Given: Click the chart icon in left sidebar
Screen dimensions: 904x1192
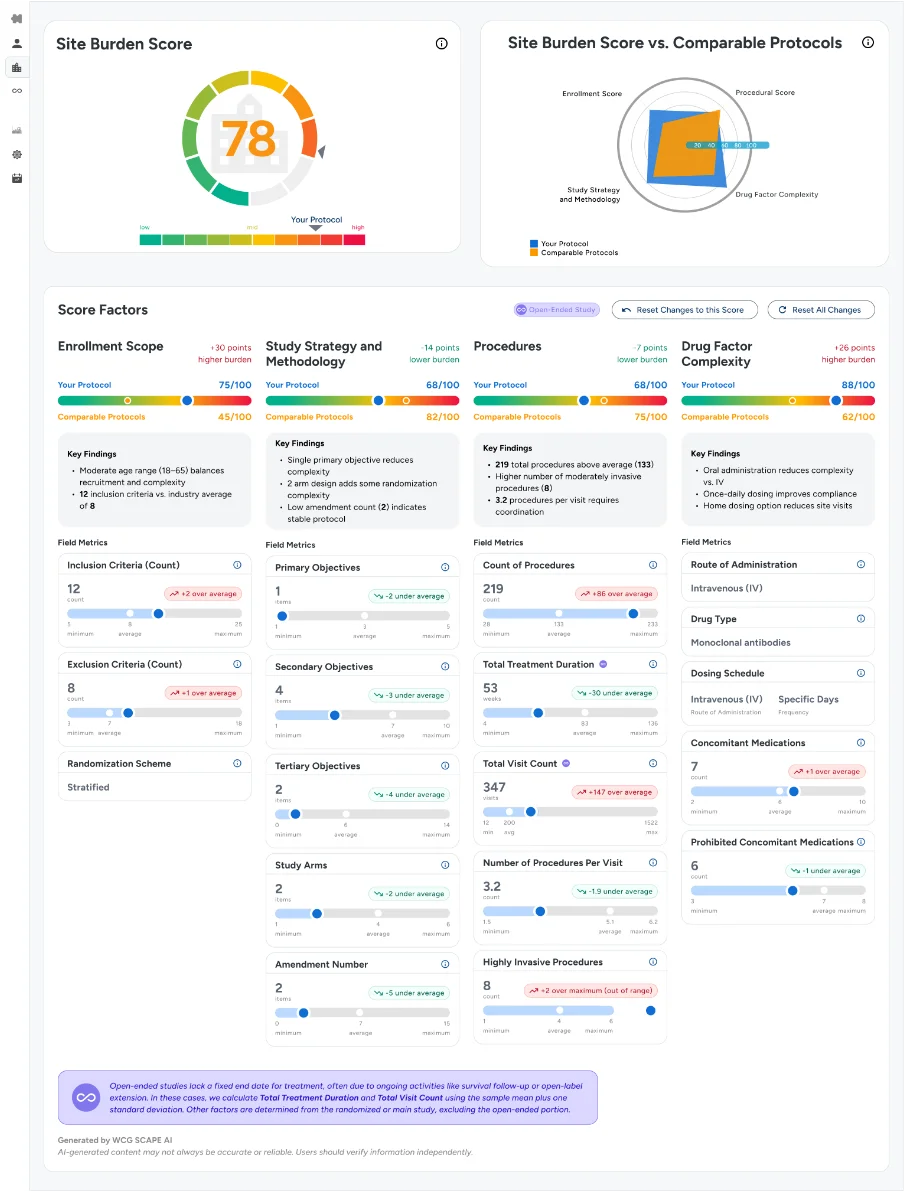Looking at the screenshot, I should 17,131.
